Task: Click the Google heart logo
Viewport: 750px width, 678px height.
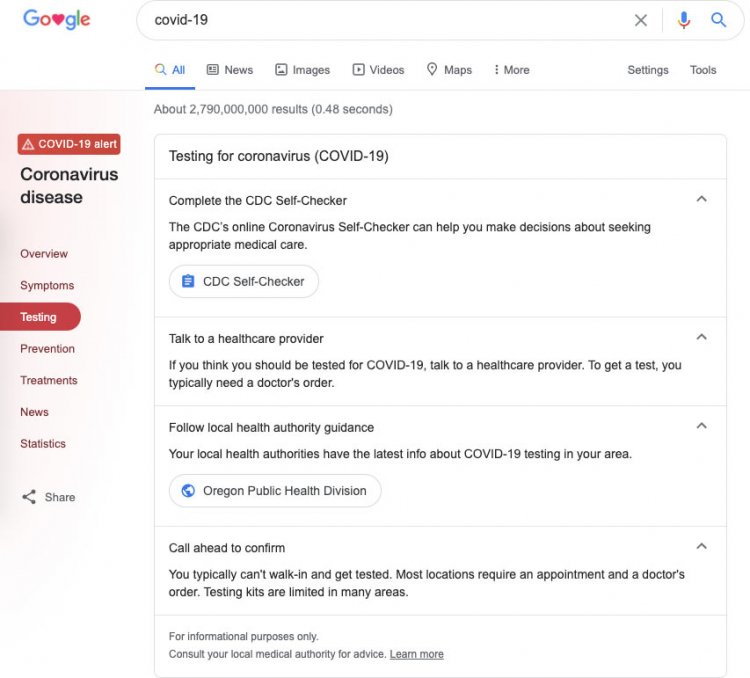Action: click(x=56, y=19)
